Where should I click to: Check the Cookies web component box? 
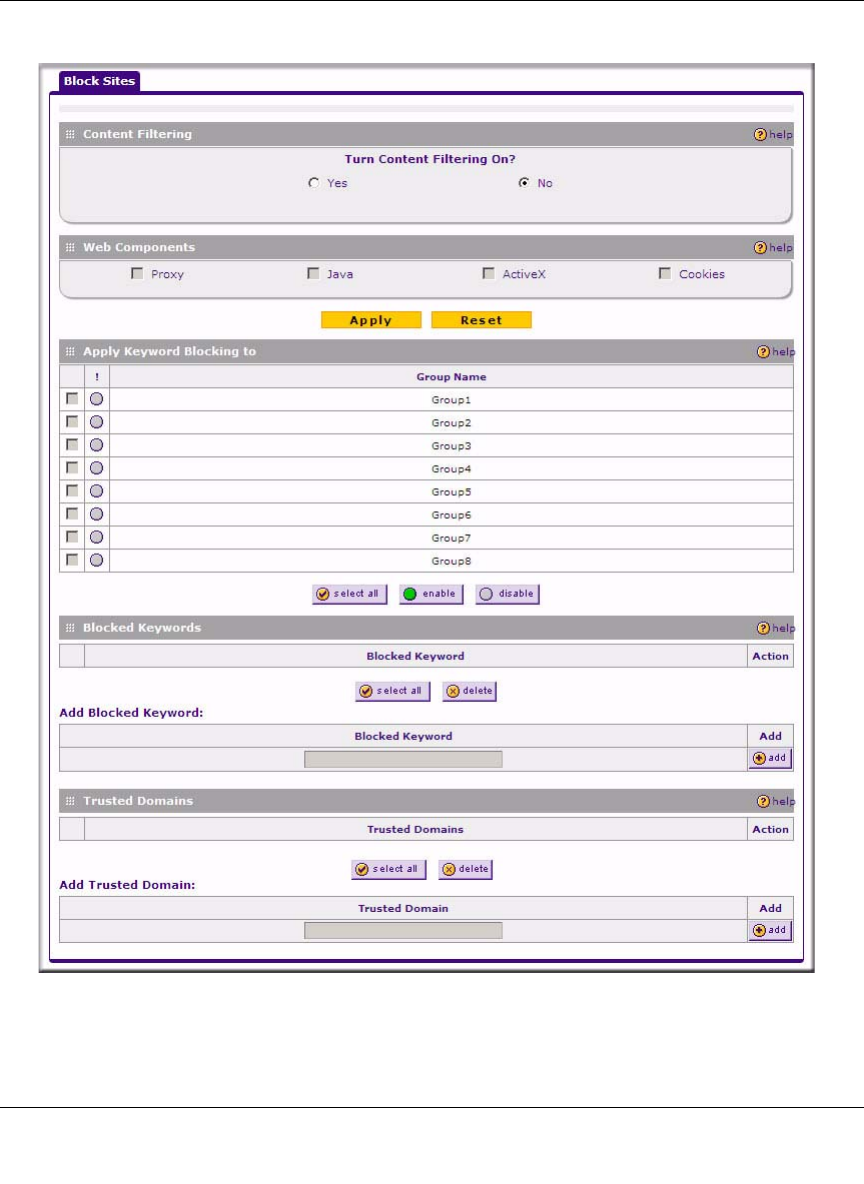(x=665, y=273)
